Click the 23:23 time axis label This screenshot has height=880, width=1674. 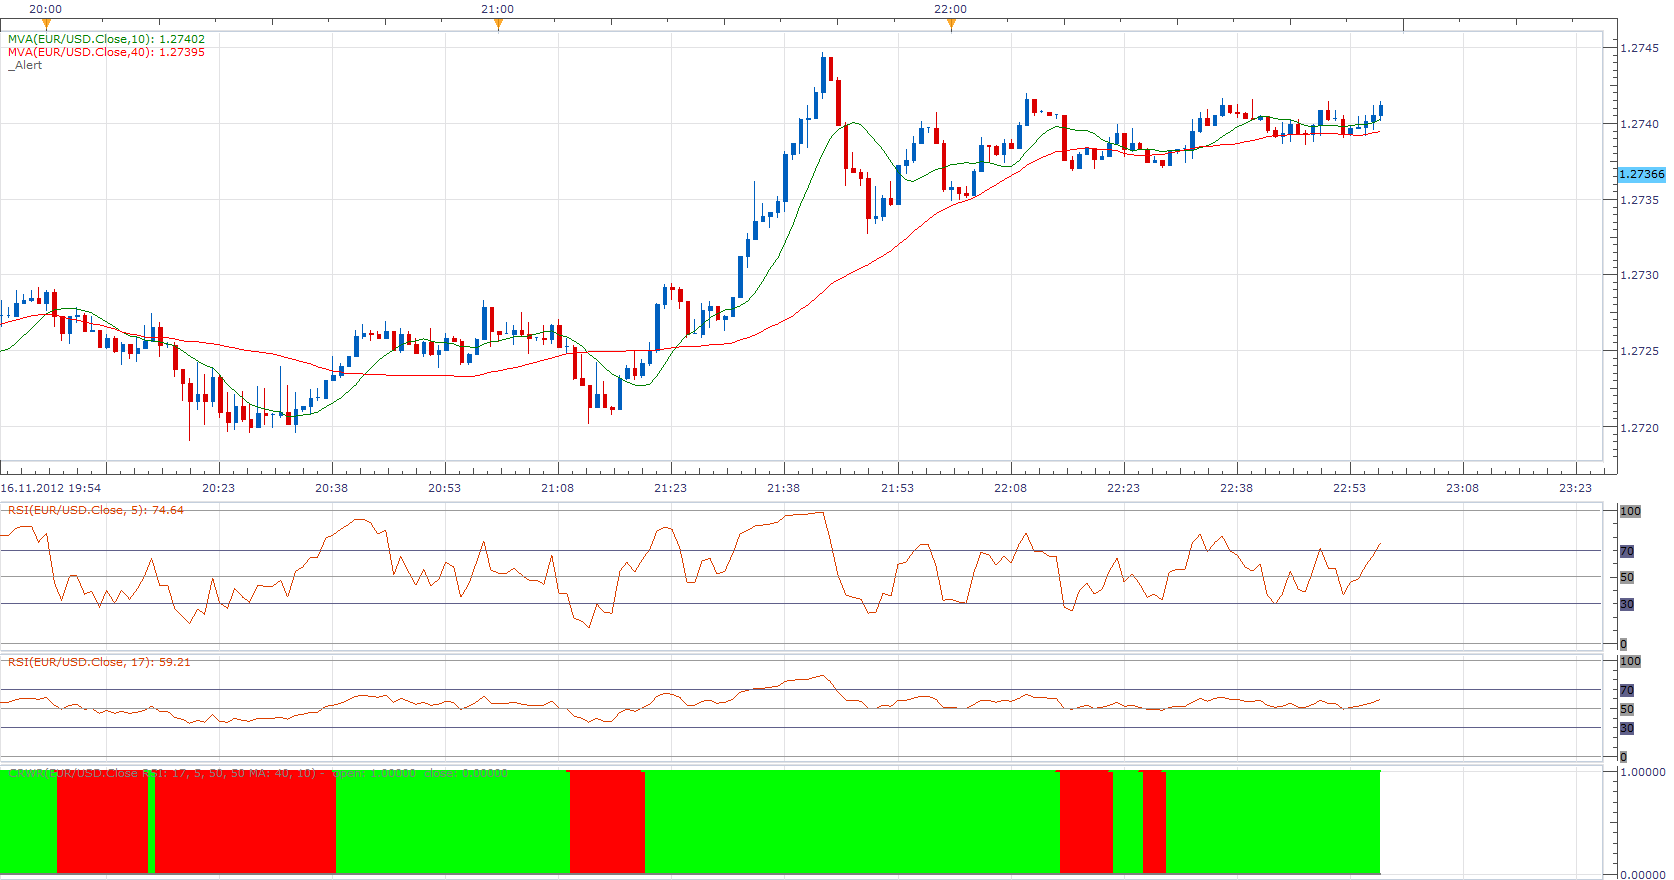(1575, 488)
